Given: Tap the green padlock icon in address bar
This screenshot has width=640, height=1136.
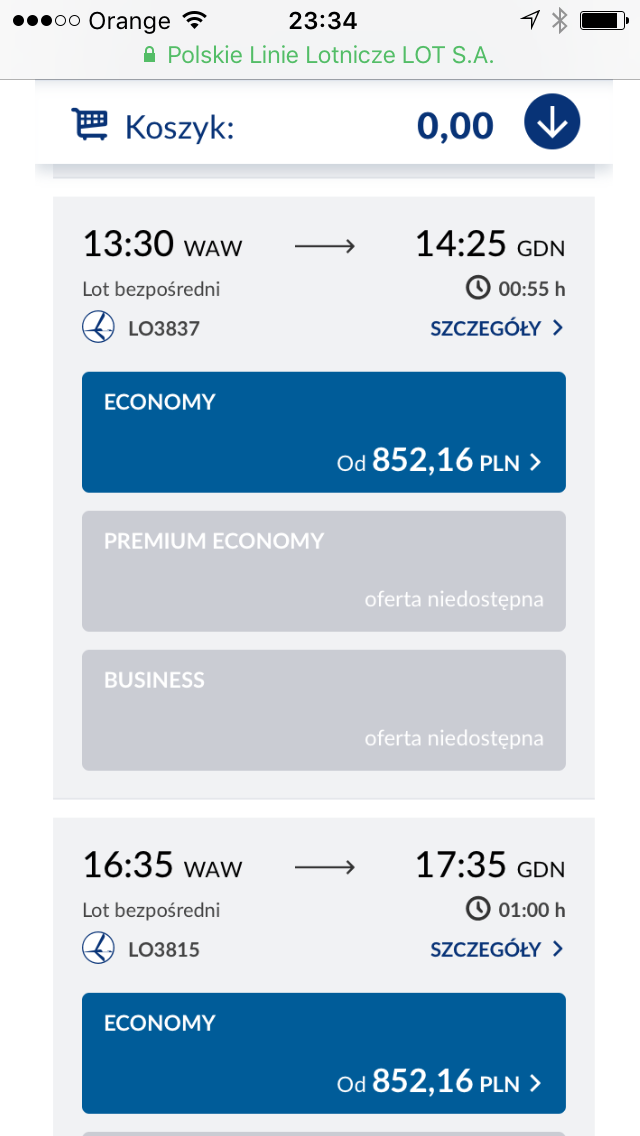Looking at the screenshot, I should 150,55.
